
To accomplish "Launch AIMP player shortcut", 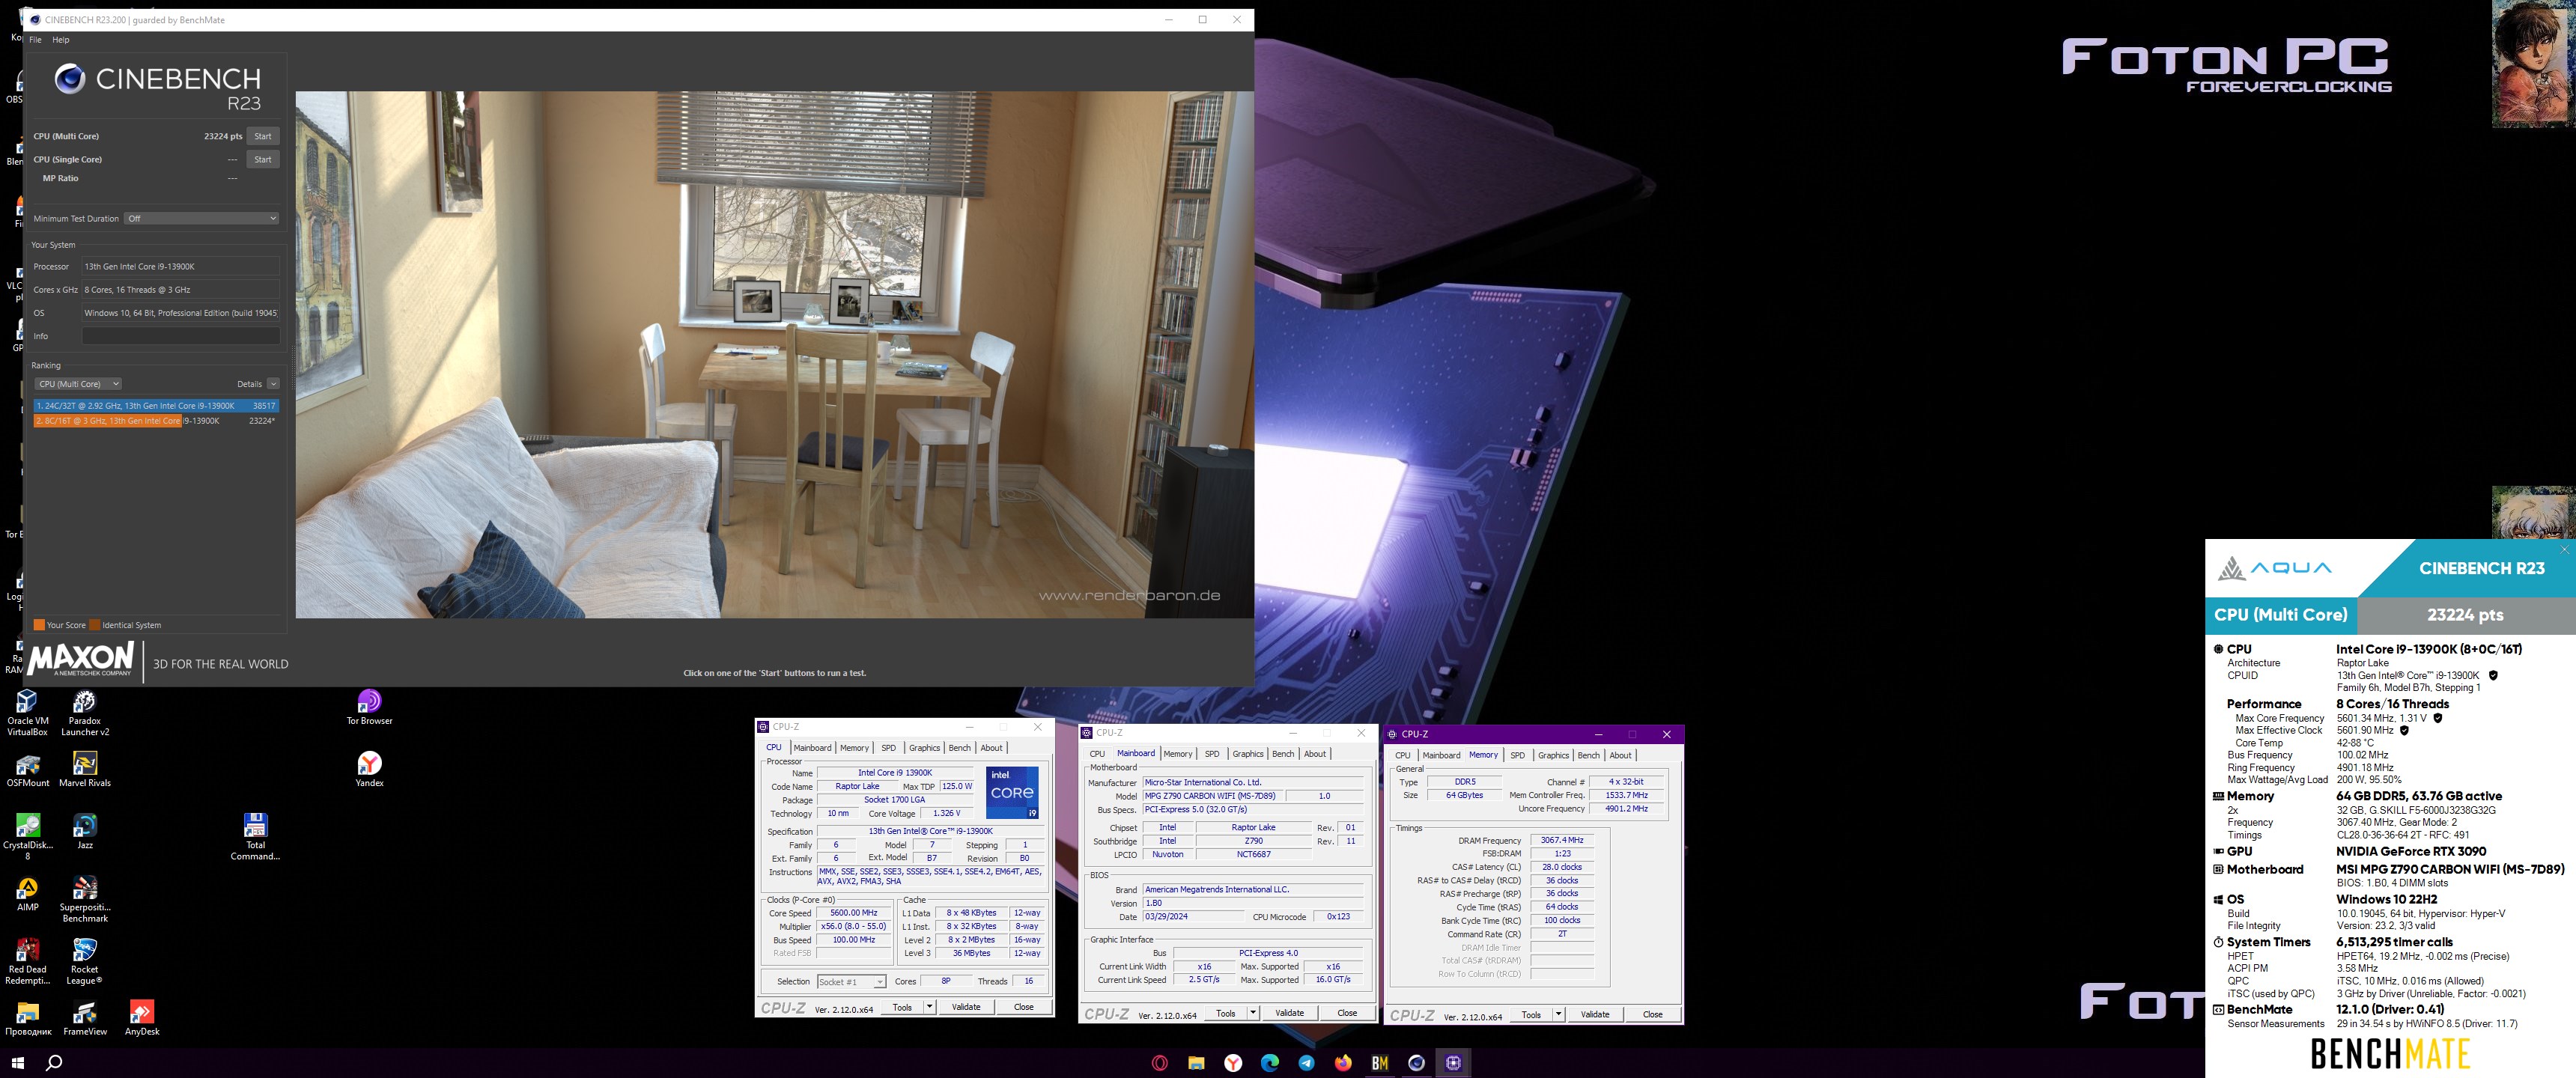I will tap(27, 893).
